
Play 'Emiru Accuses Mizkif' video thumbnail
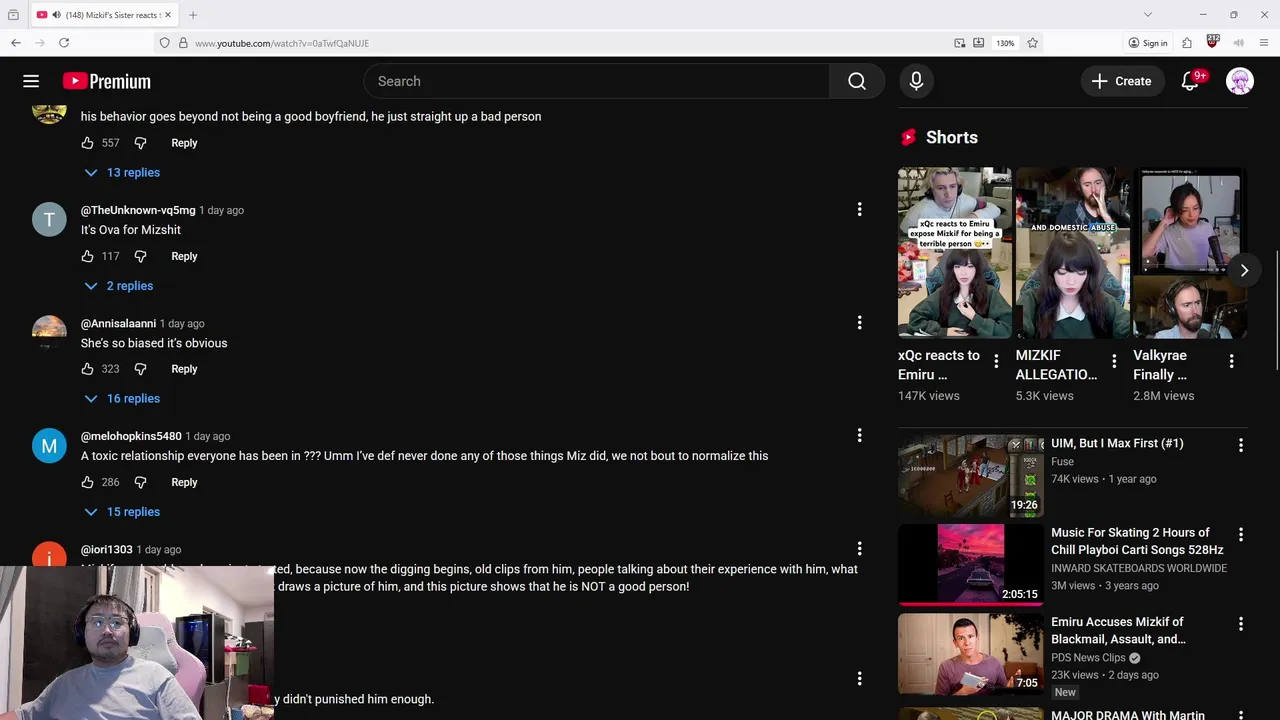point(970,654)
